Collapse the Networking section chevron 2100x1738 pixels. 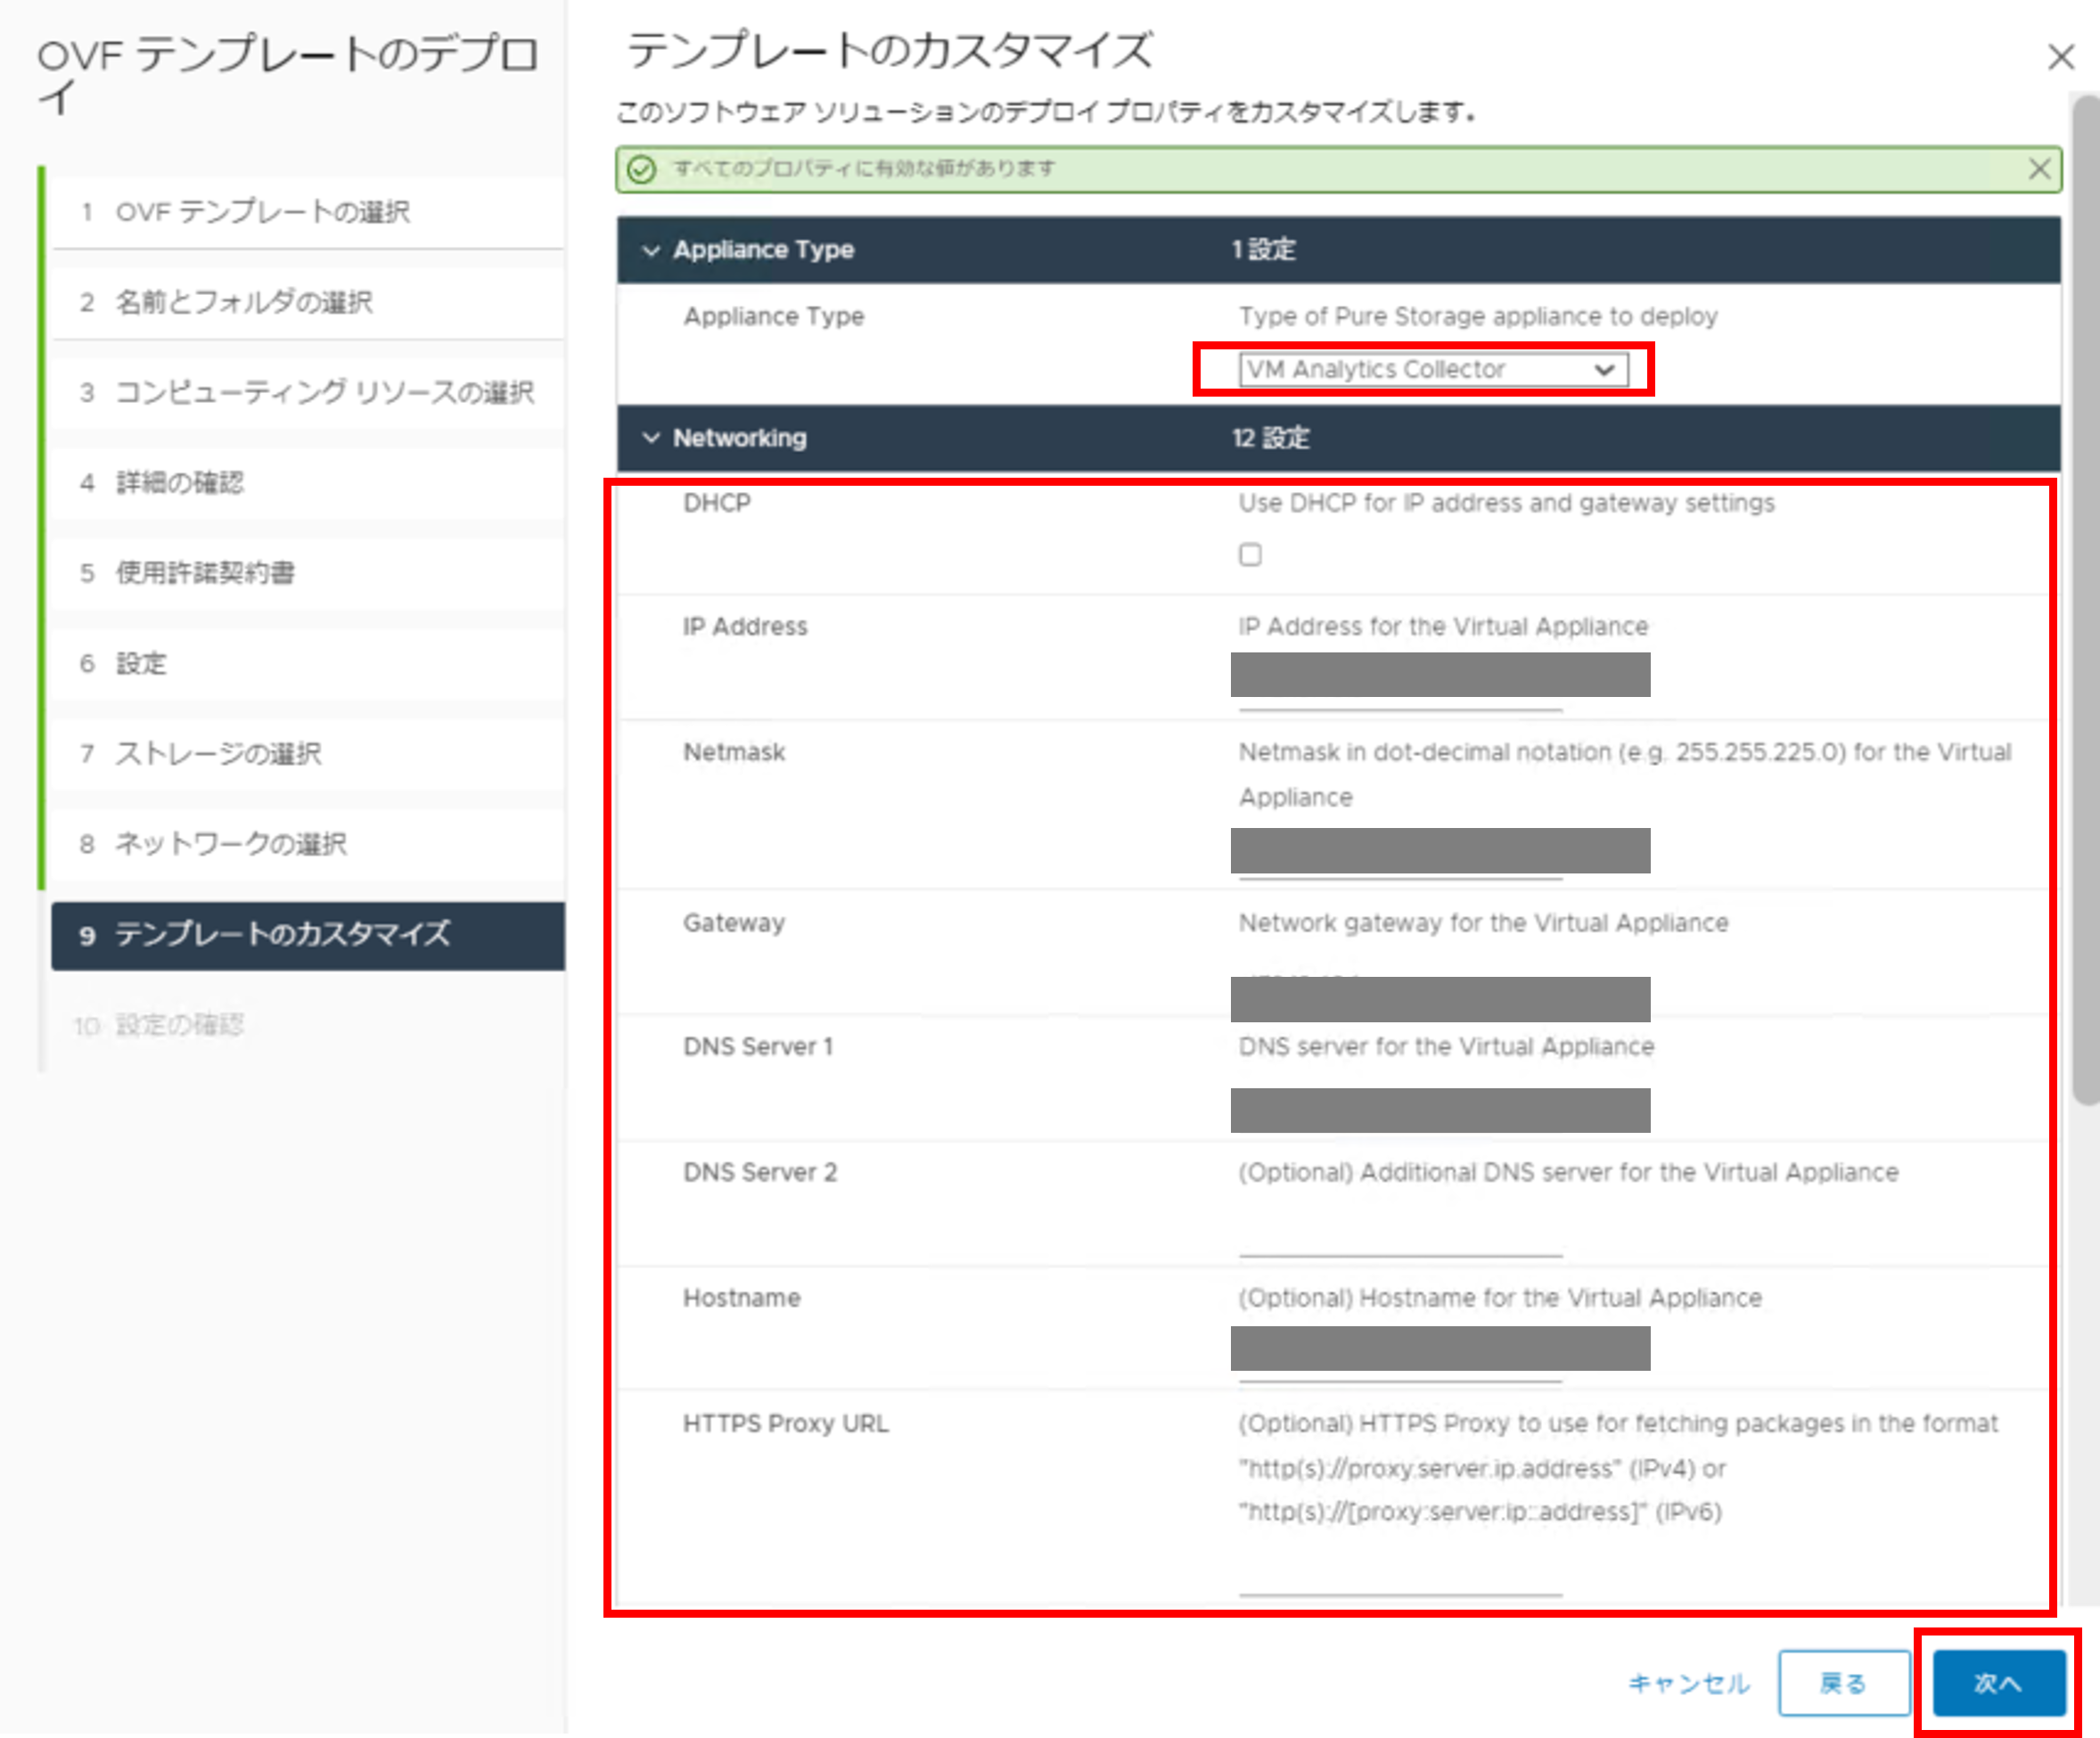click(651, 438)
